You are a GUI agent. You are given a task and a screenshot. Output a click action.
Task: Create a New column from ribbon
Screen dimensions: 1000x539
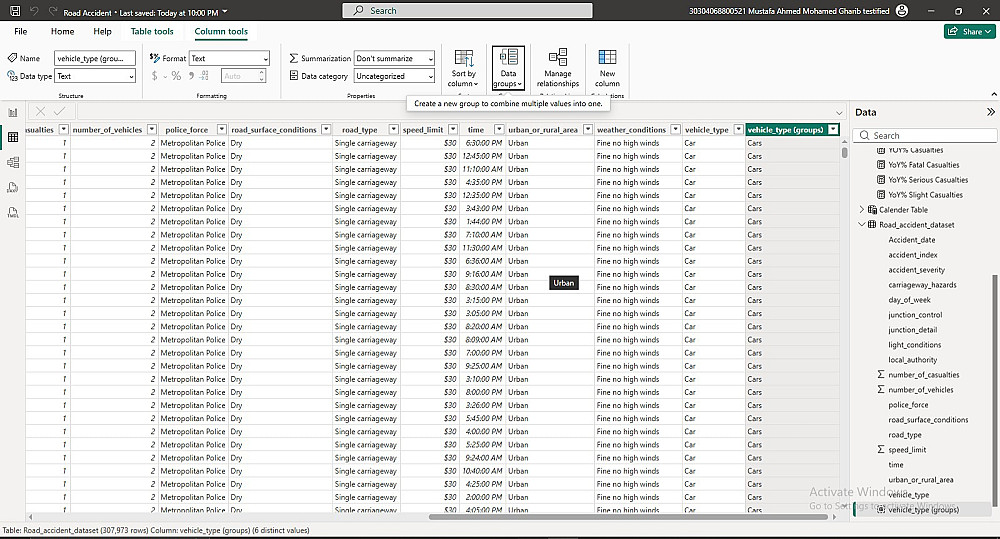(x=607, y=68)
